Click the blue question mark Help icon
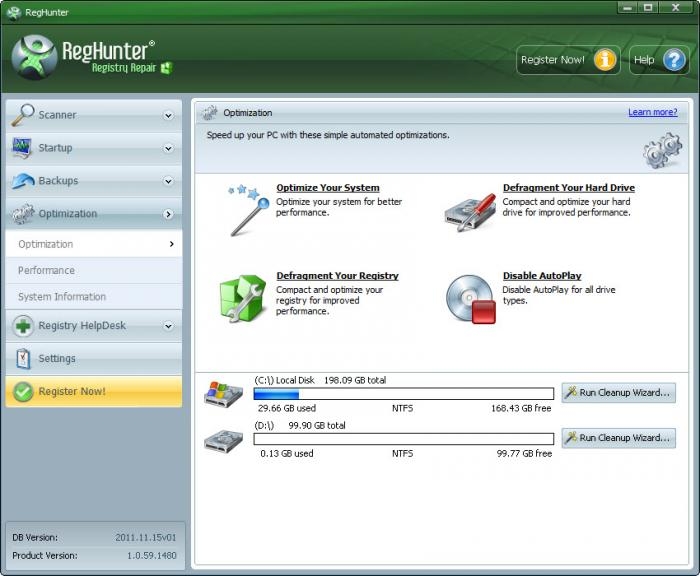Screen dimensions: 700x576 pyautogui.click(x=674, y=59)
